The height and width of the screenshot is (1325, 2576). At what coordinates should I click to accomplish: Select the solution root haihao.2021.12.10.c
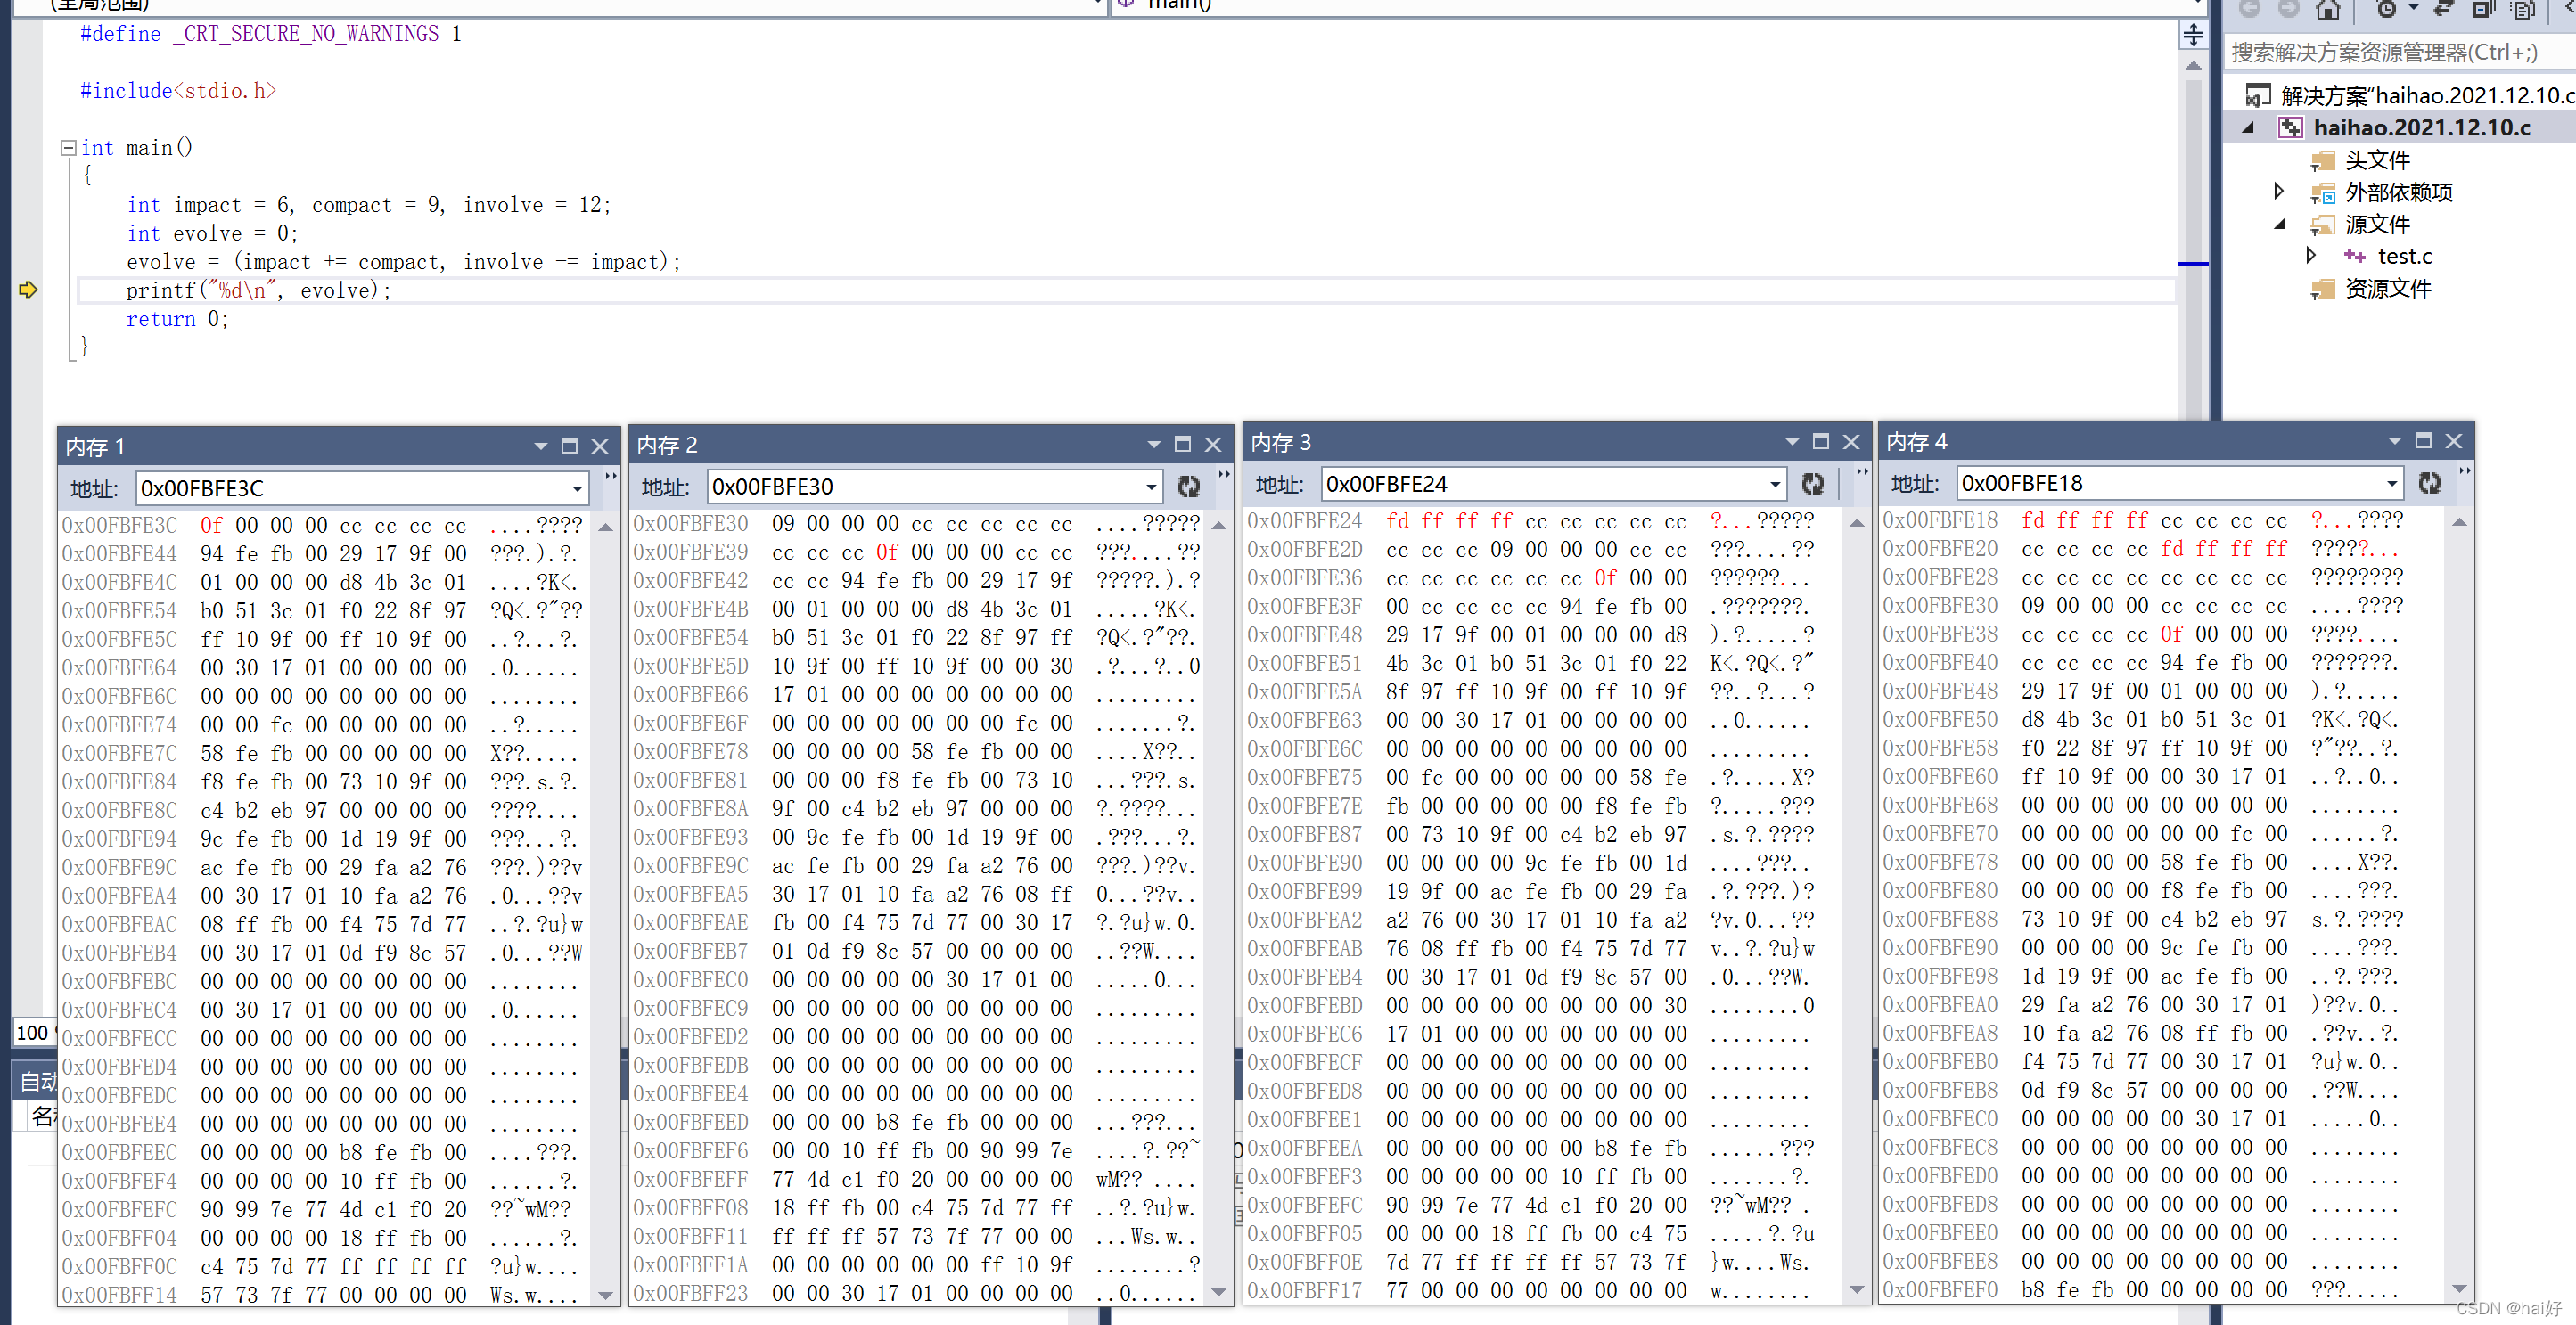[2426, 96]
